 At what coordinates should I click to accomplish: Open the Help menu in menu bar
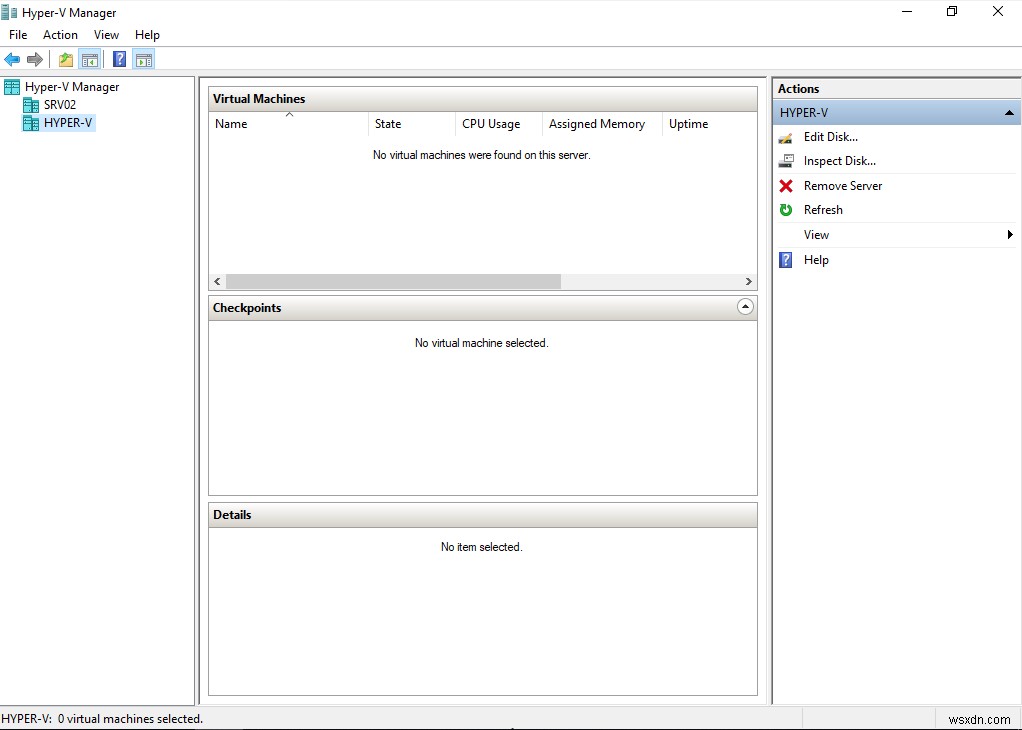(147, 35)
